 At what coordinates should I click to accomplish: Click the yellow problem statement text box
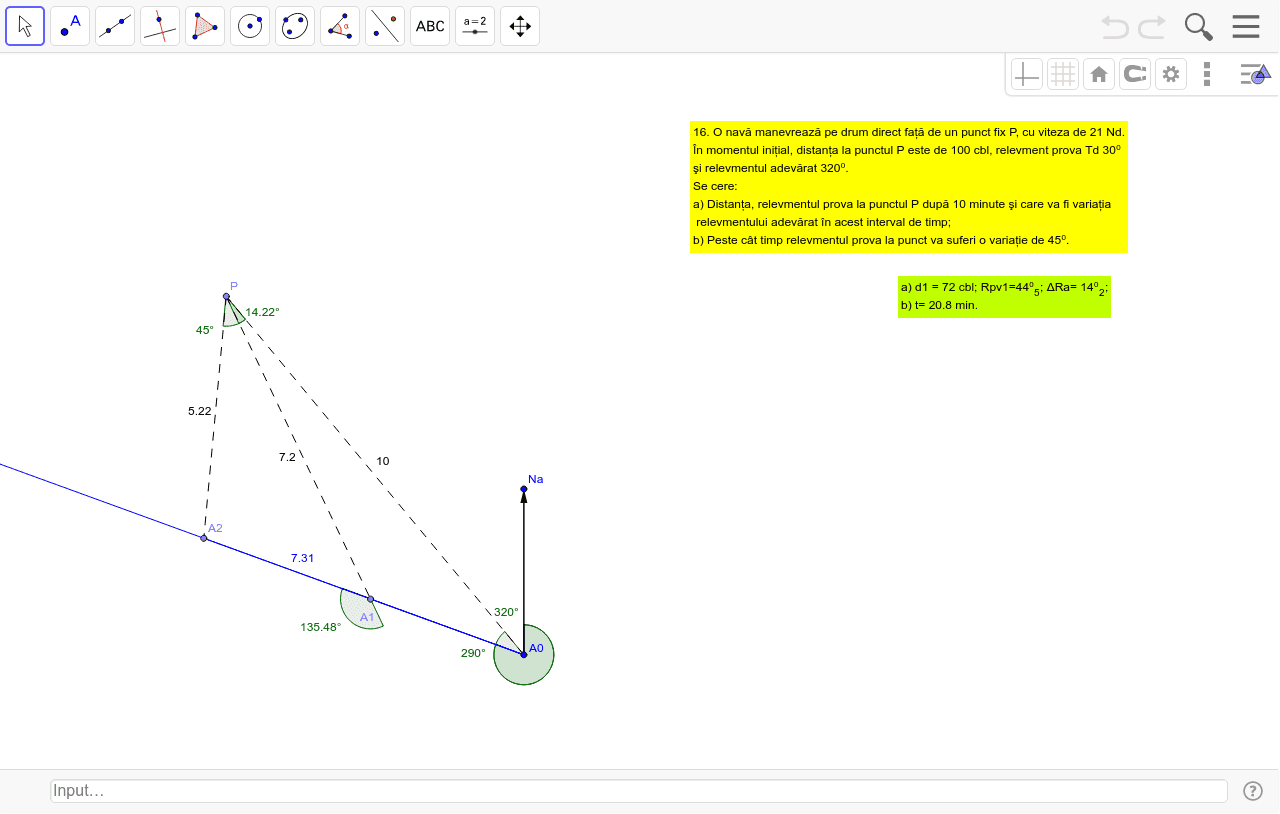pos(909,186)
